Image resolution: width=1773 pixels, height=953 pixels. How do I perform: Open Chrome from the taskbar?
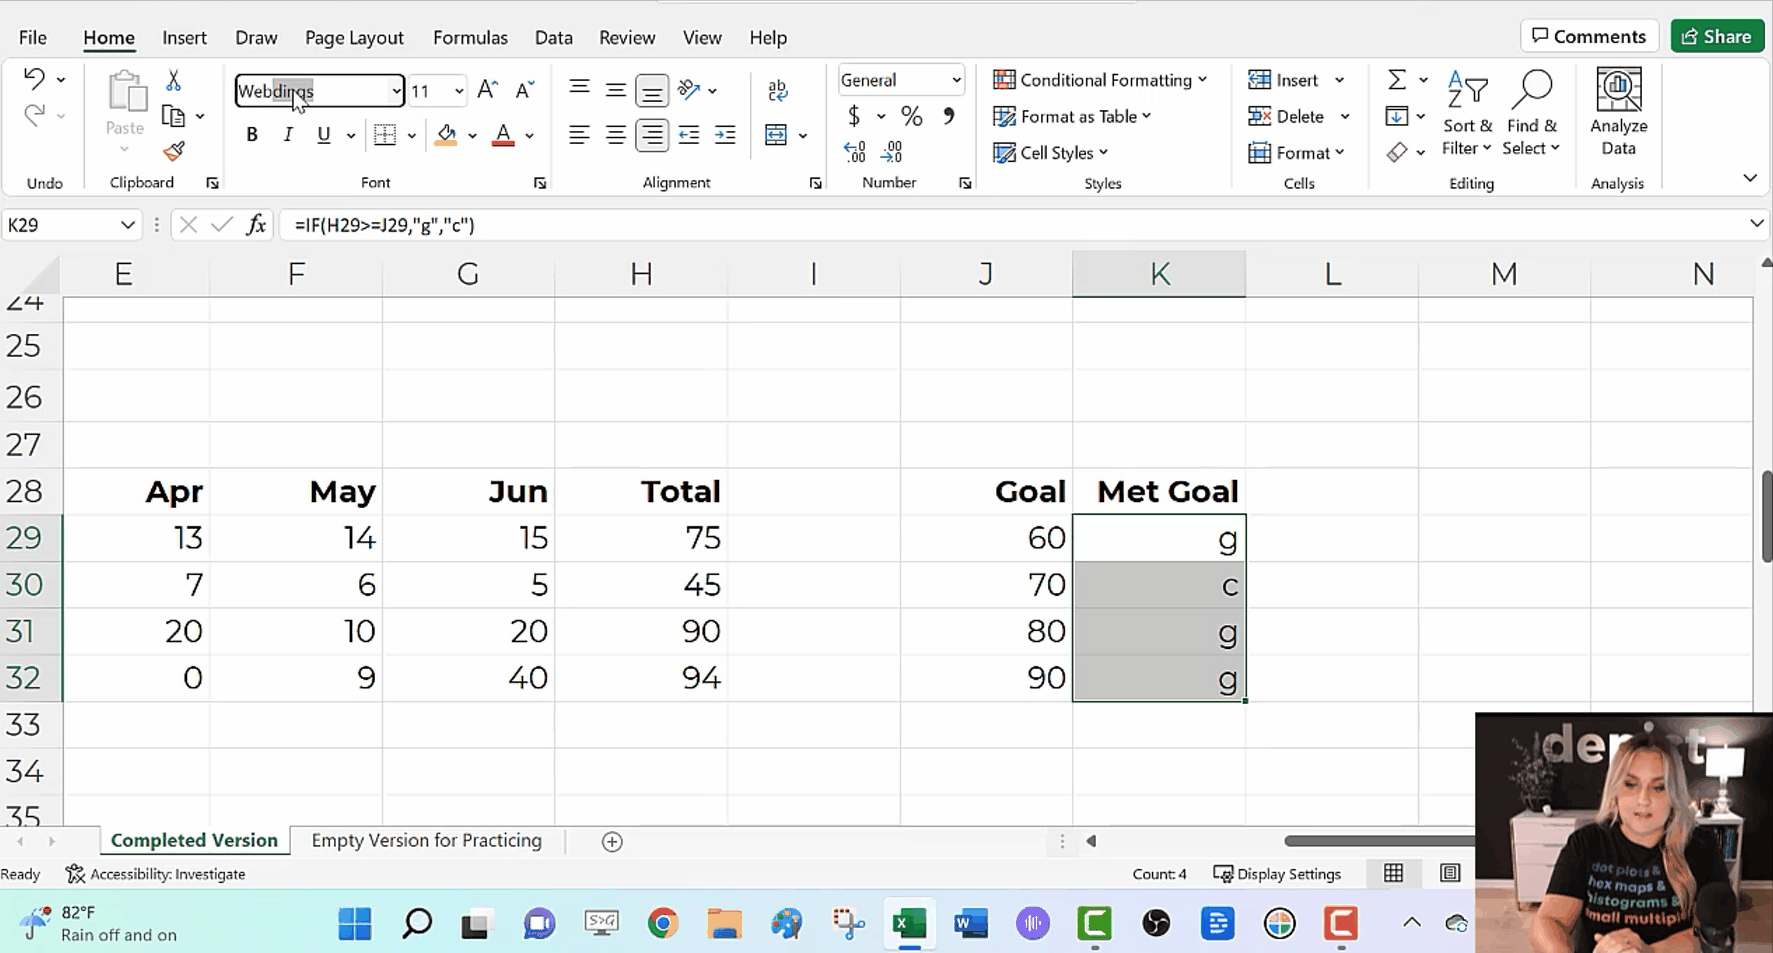click(663, 923)
